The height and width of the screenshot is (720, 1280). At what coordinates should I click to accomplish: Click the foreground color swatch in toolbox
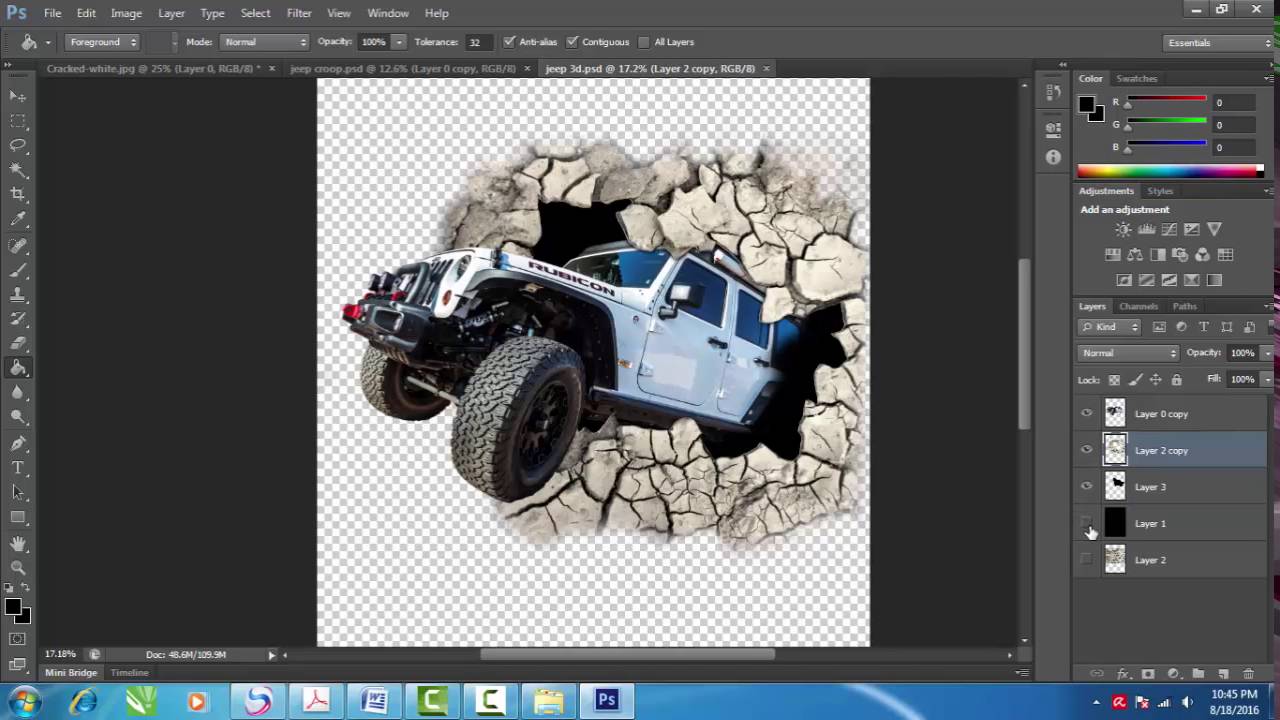(13, 607)
